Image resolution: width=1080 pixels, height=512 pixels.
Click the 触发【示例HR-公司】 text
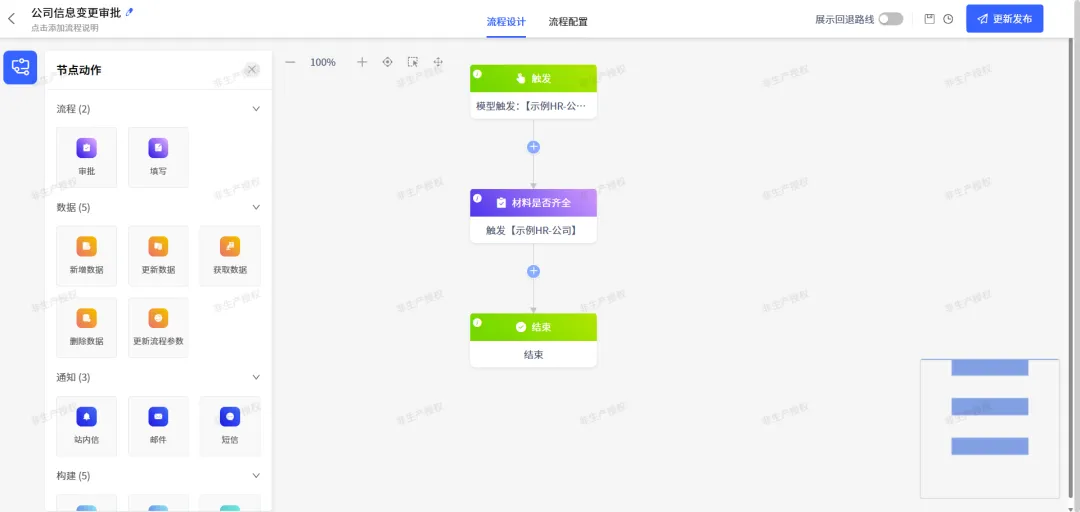point(531,230)
